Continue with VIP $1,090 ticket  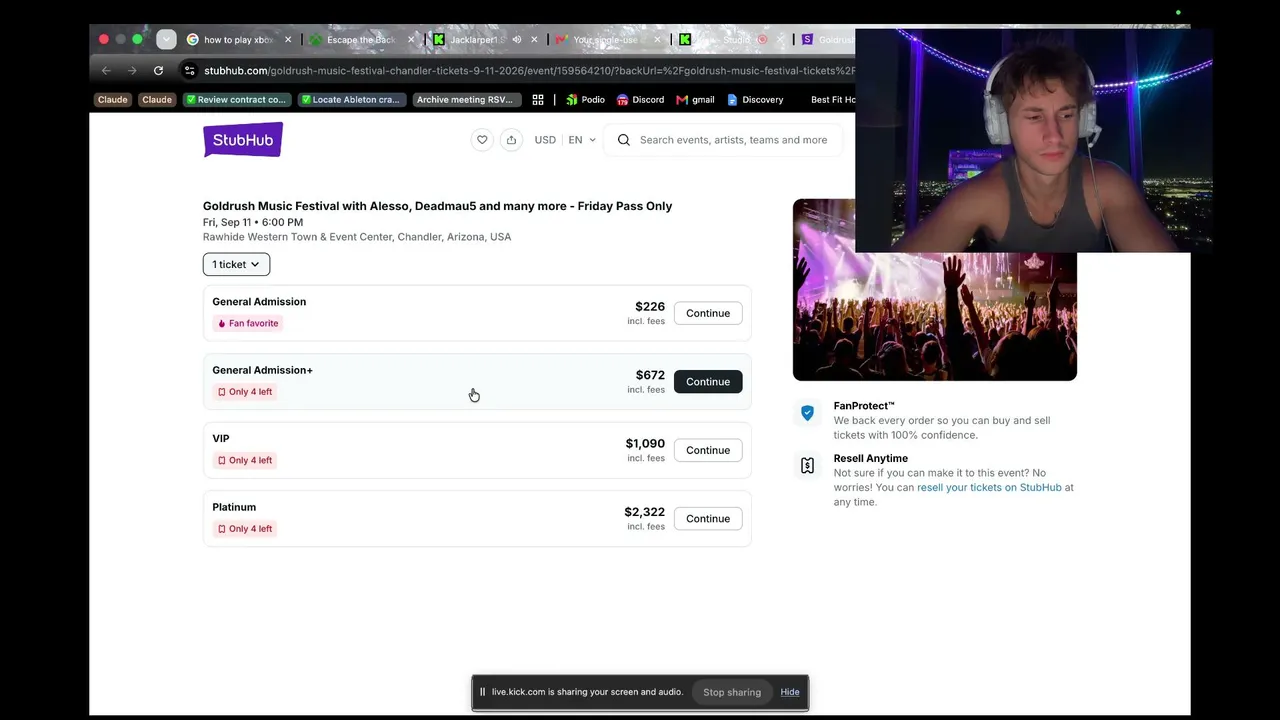tap(708, 450)
